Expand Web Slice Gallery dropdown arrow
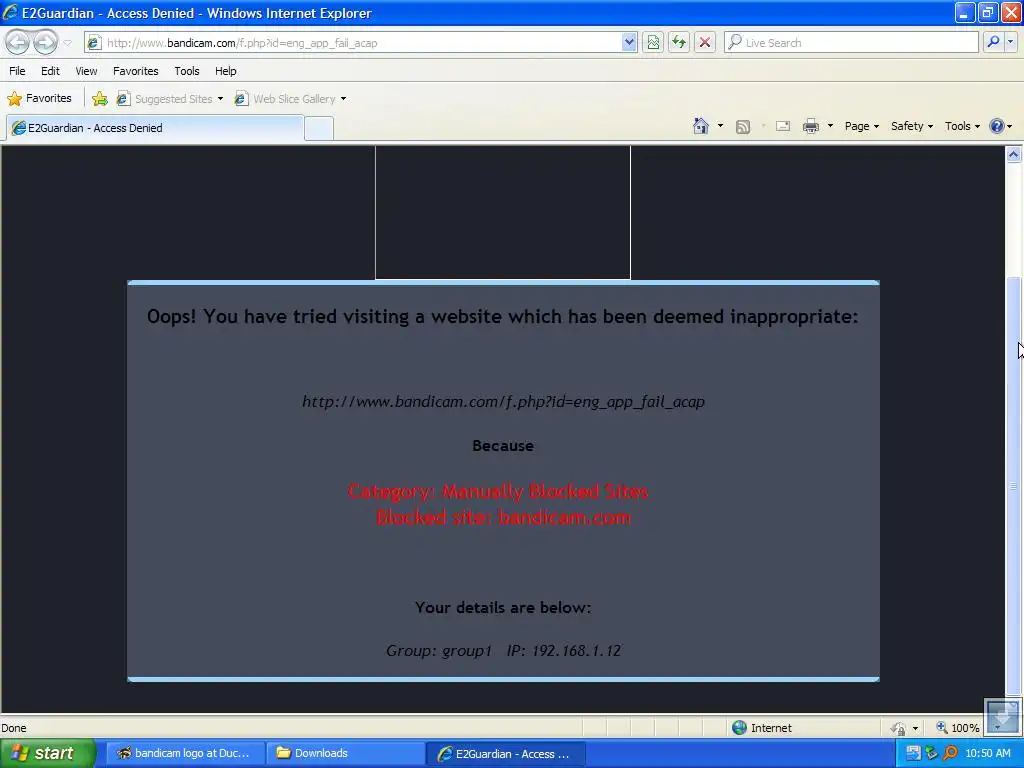The image size is (1024, 768). (x=344, y=99)
